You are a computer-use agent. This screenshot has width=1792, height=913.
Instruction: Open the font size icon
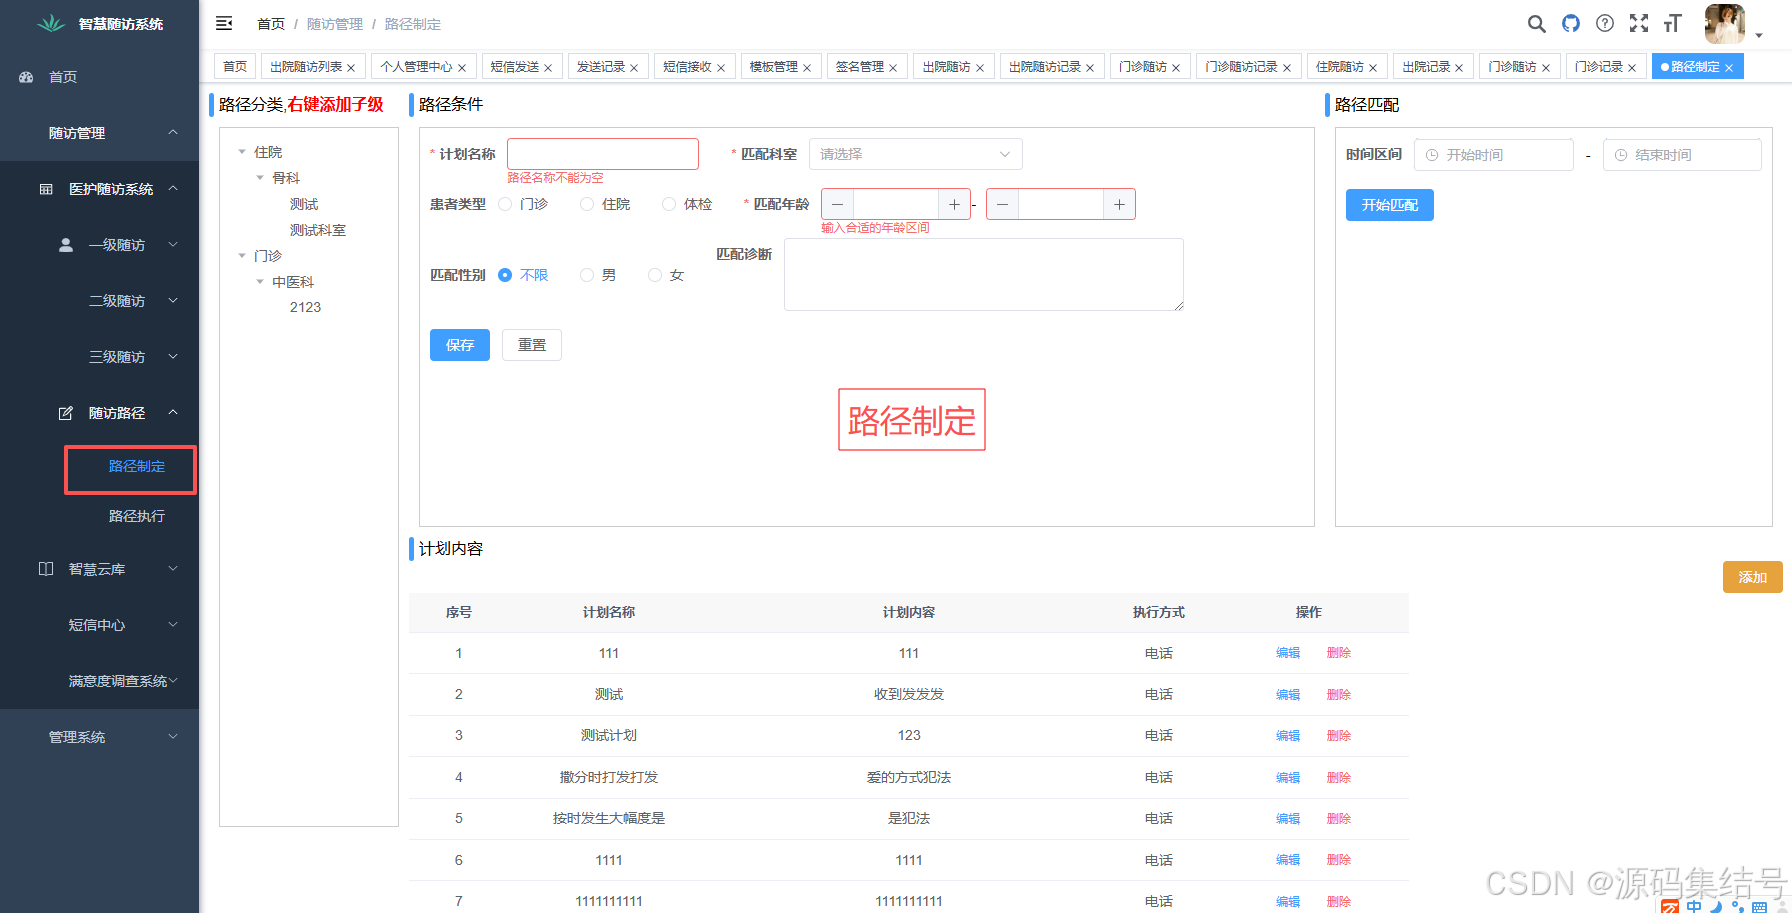(1673, 23)
